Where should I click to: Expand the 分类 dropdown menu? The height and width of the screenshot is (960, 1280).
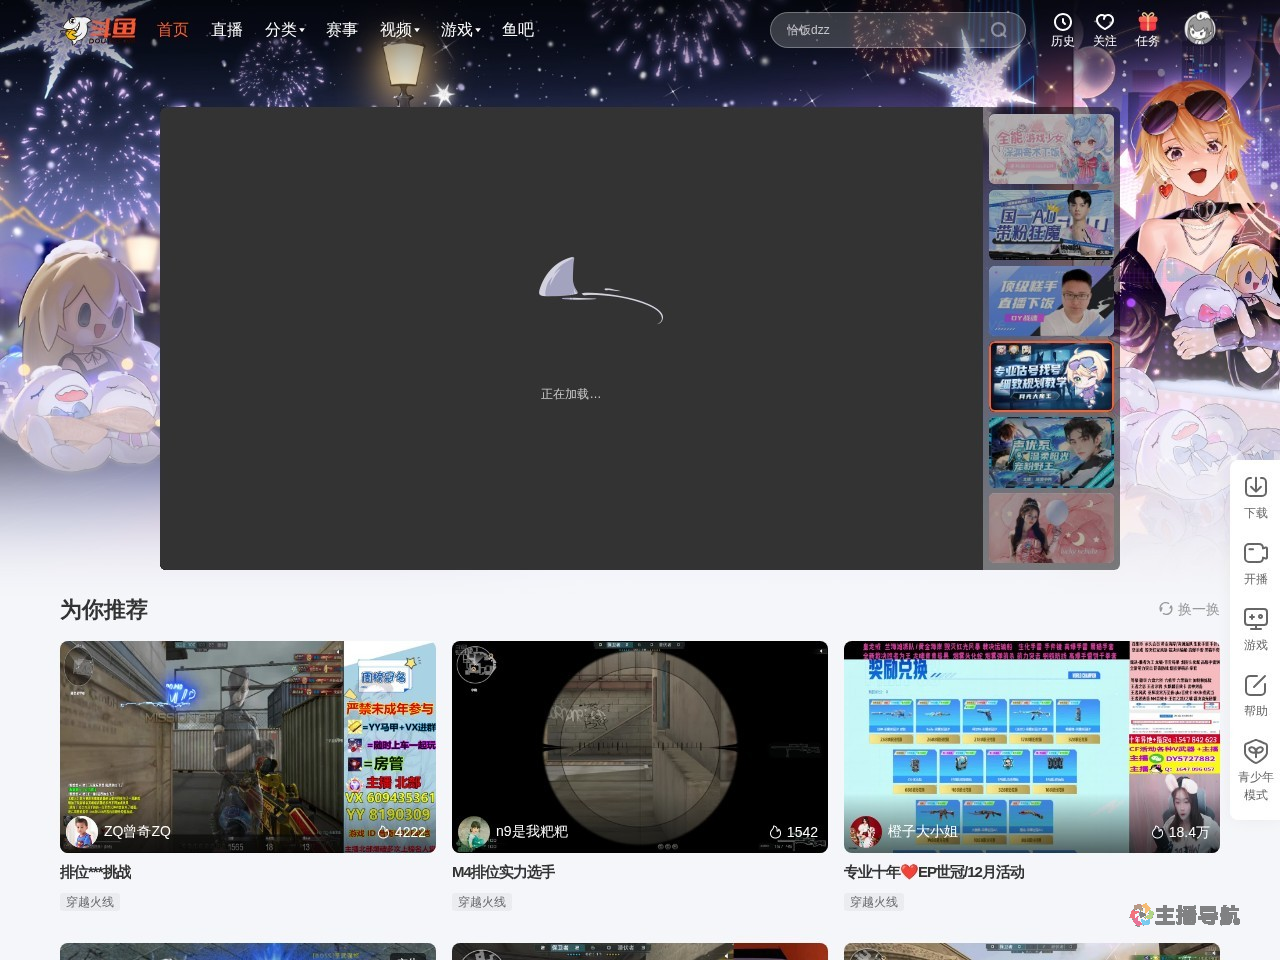(284, 30)
